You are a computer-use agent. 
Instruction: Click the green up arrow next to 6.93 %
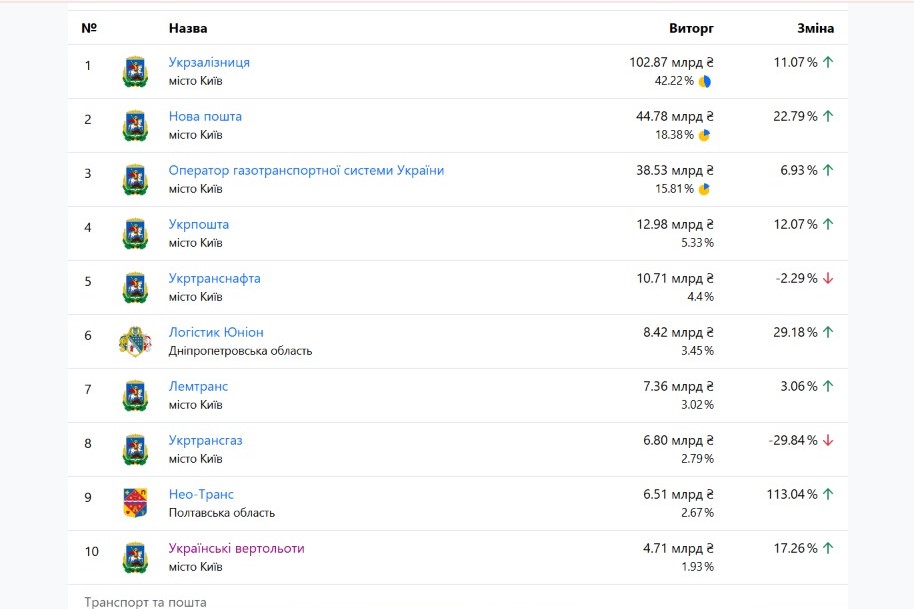click(x=828, y=170)
